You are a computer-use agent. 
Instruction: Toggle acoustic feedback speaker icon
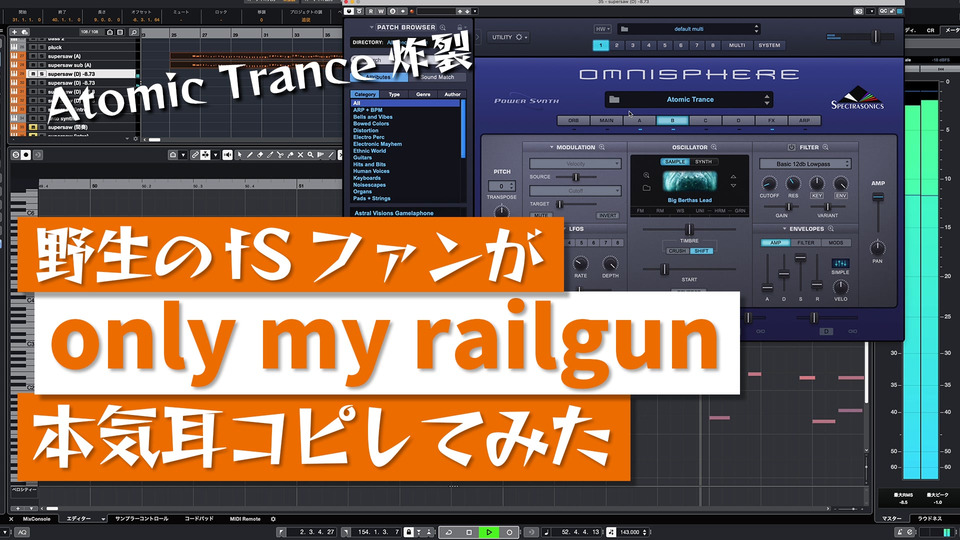pyautogui.click(x=227, y=155)
